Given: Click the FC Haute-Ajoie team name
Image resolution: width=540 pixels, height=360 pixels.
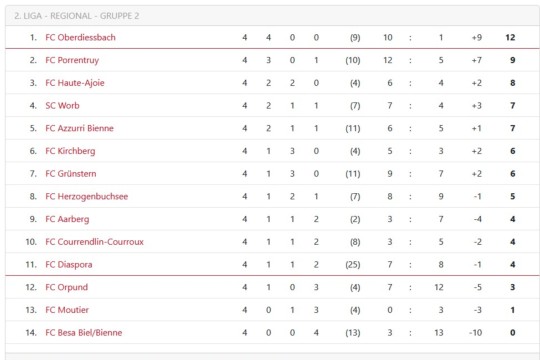Looking at the screenshot, I should point(75,83).
